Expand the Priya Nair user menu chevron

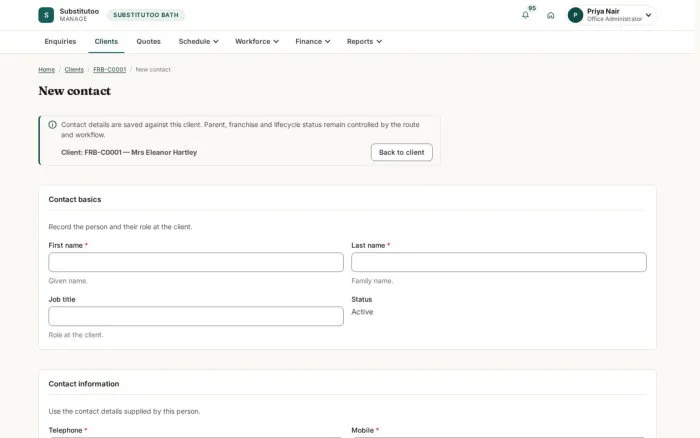point(648,15)
